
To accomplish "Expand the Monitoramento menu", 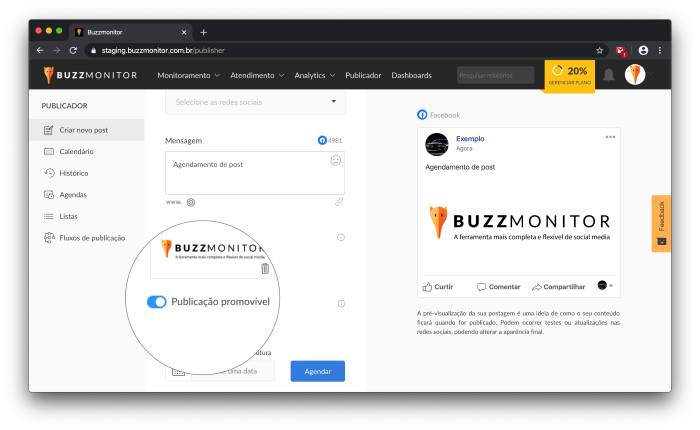I will [x=189, y=75].
